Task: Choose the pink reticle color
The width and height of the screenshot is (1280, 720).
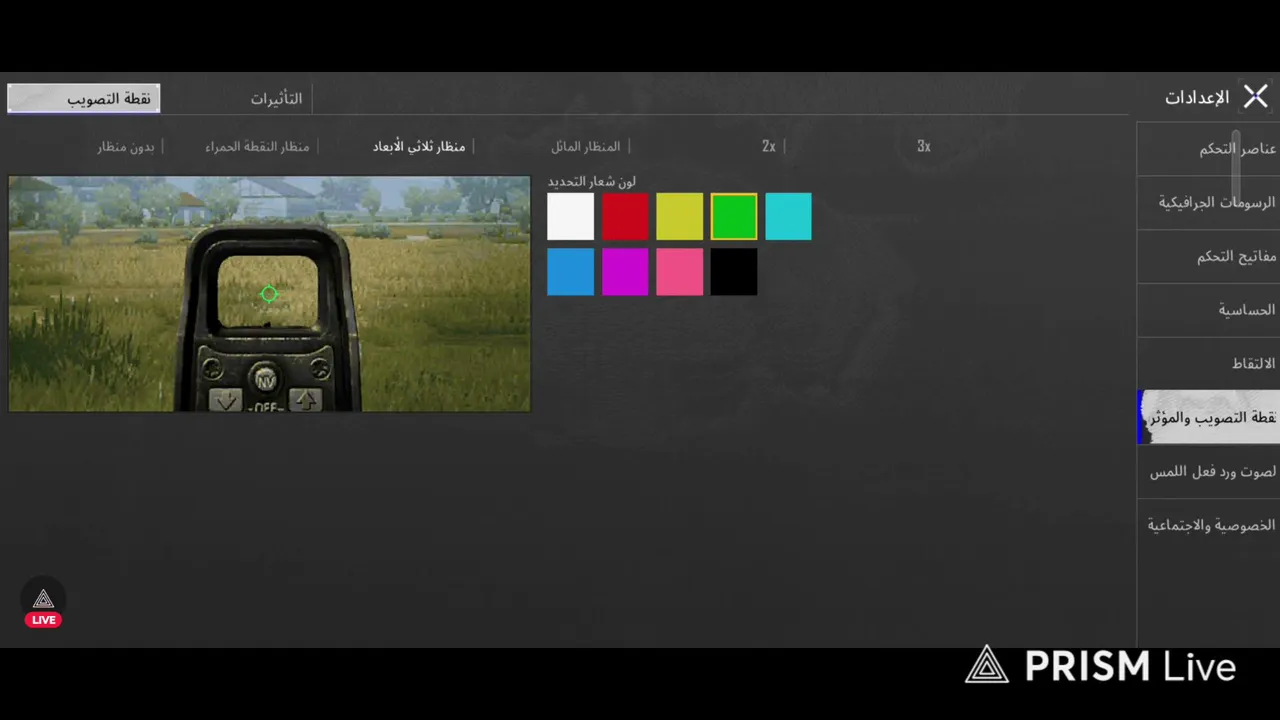Action: click(x=679, y=272)
